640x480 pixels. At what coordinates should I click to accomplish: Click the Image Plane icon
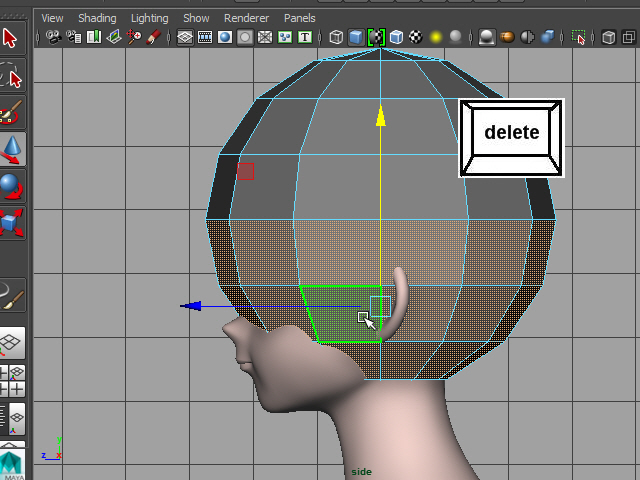coord(114,38)
